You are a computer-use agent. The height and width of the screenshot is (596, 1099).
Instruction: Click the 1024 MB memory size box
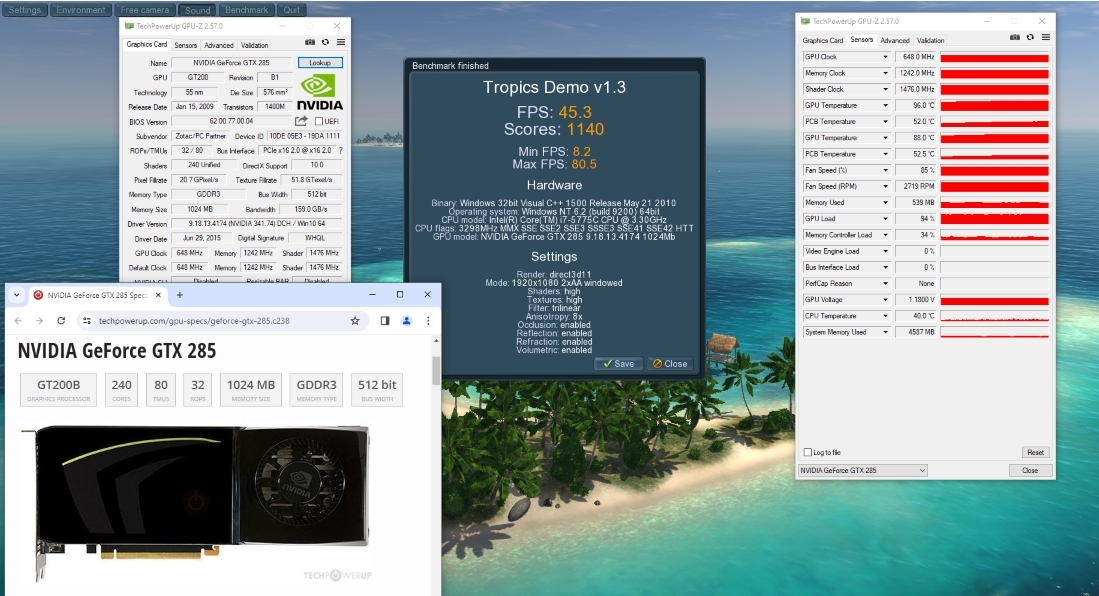point(251,390)
